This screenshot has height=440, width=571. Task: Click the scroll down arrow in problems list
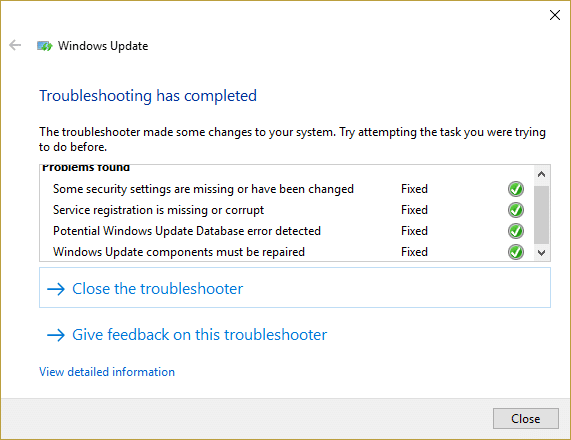542,252
